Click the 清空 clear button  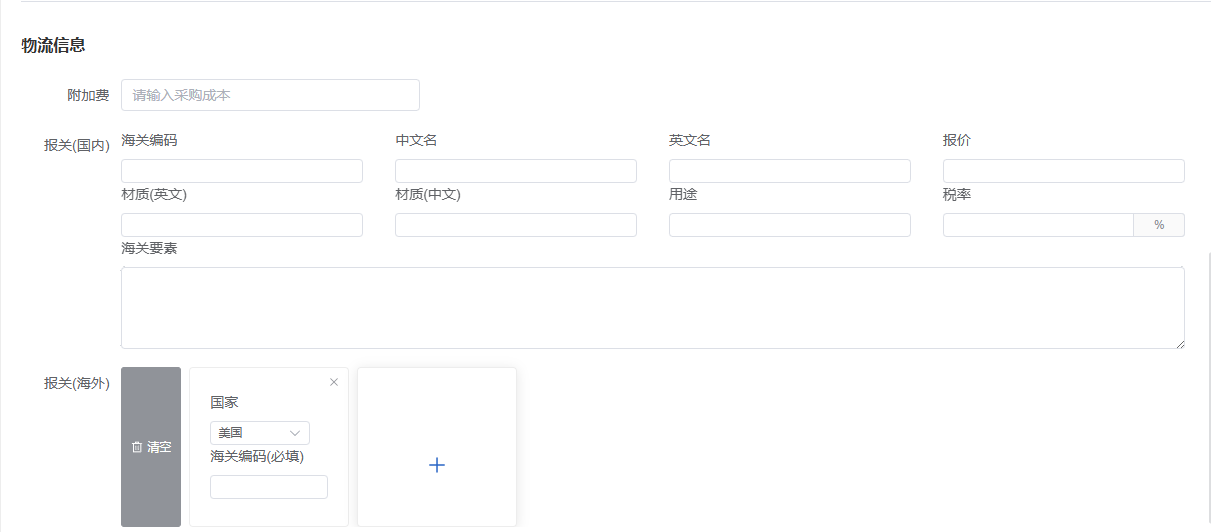[x=151, y=447]
